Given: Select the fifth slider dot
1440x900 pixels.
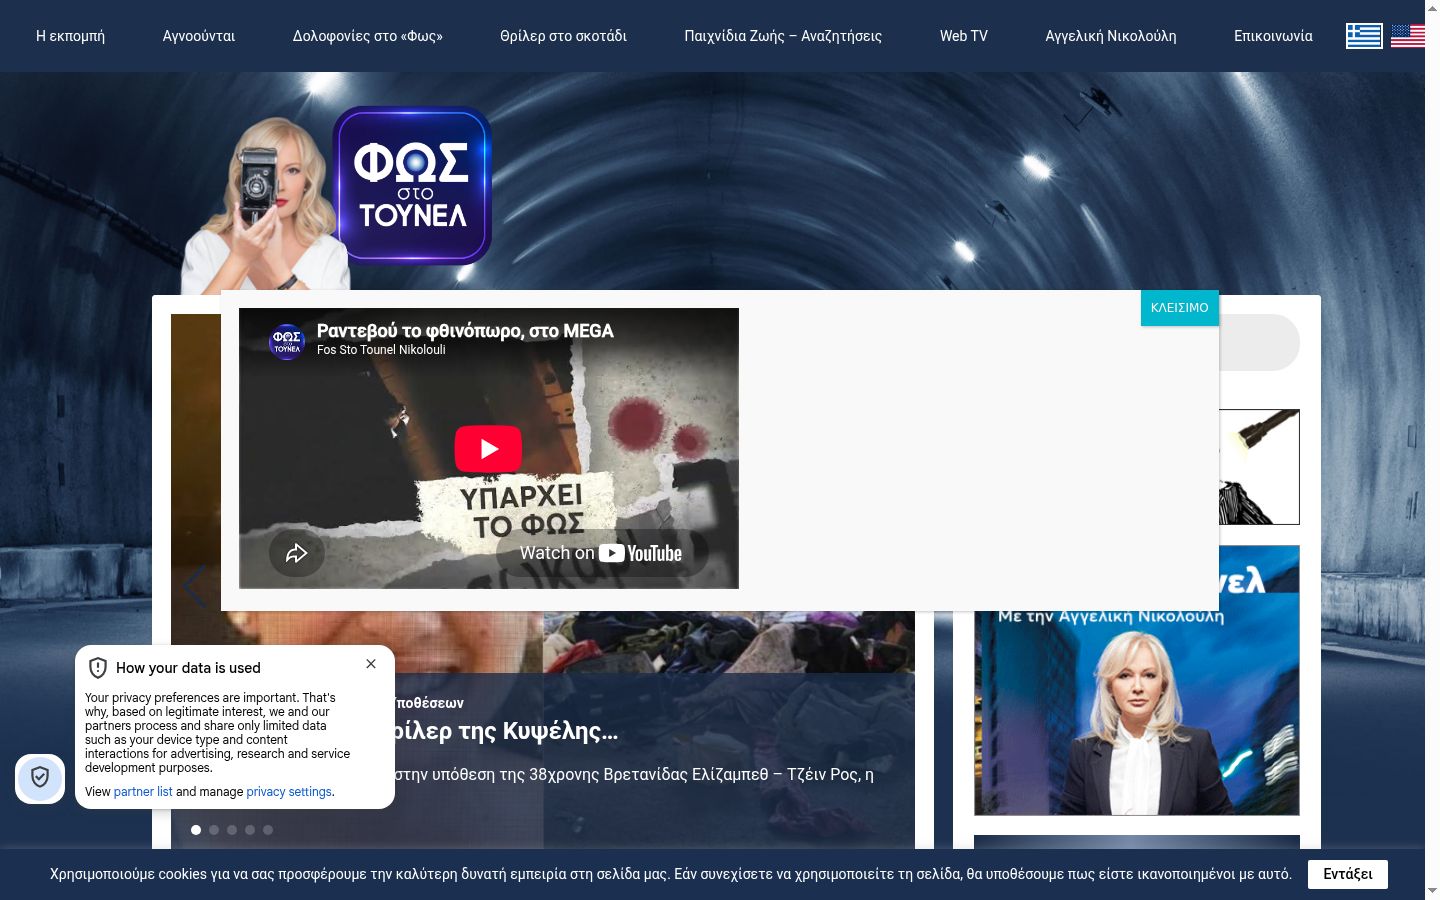Looking at the screenshot, I should (268, 830).
